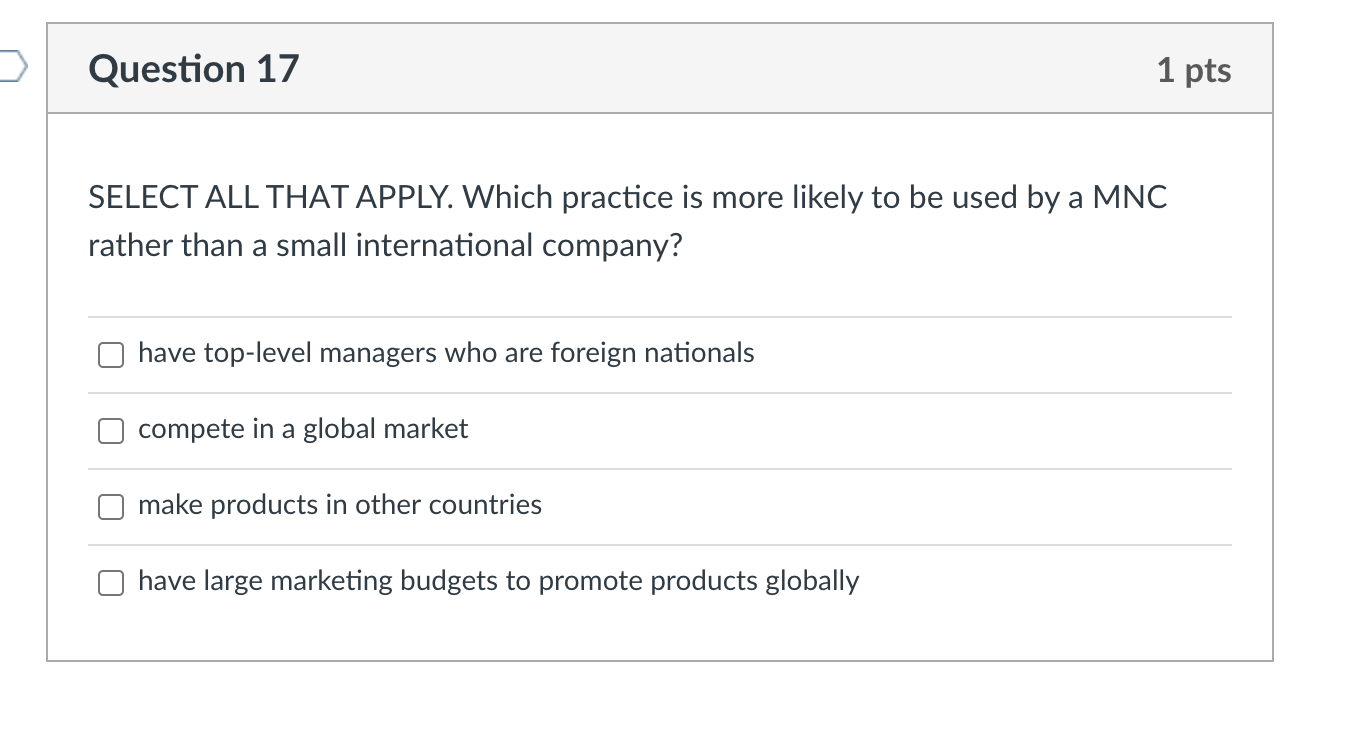The width and height of the screenshot is (1366, 738).
Task: Select the answer text 'make products in other countries'
Action: coord(339,505)
